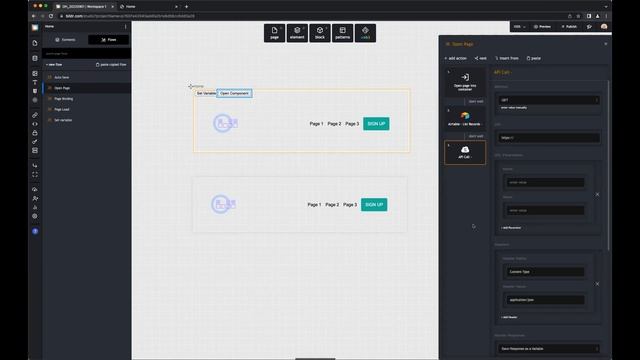640x360 pixels.
Task: Open the Save Response as a Variable dropdown
Action: [x=548, y=349]
